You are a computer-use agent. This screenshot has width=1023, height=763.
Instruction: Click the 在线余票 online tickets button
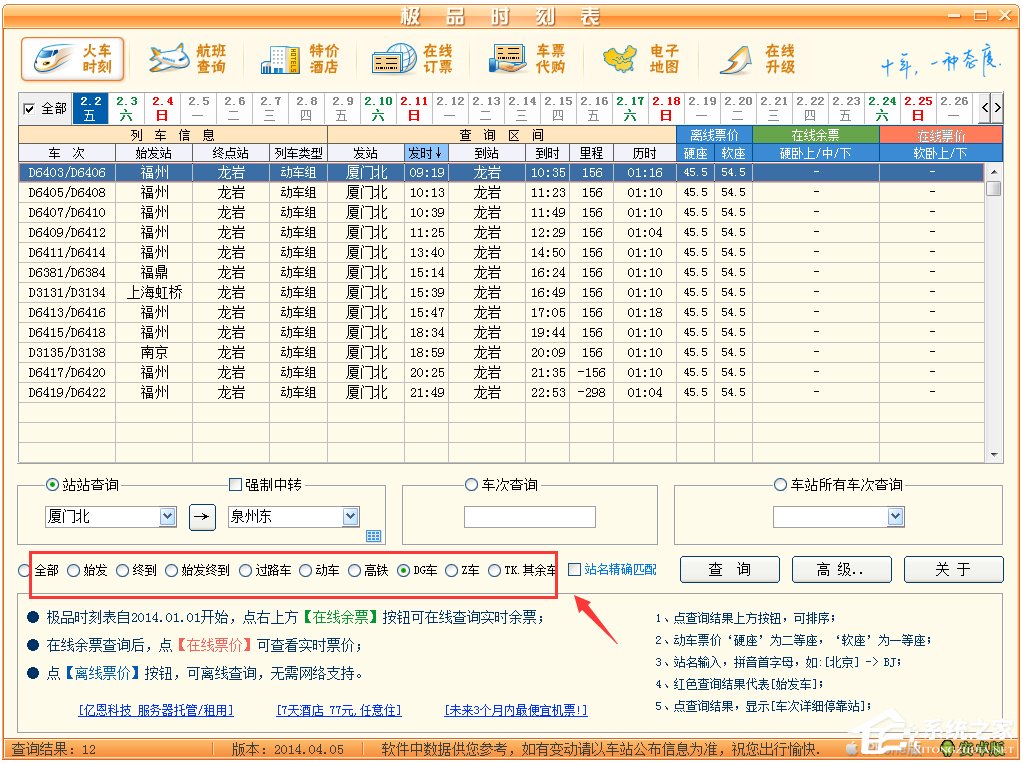[816, 135]
